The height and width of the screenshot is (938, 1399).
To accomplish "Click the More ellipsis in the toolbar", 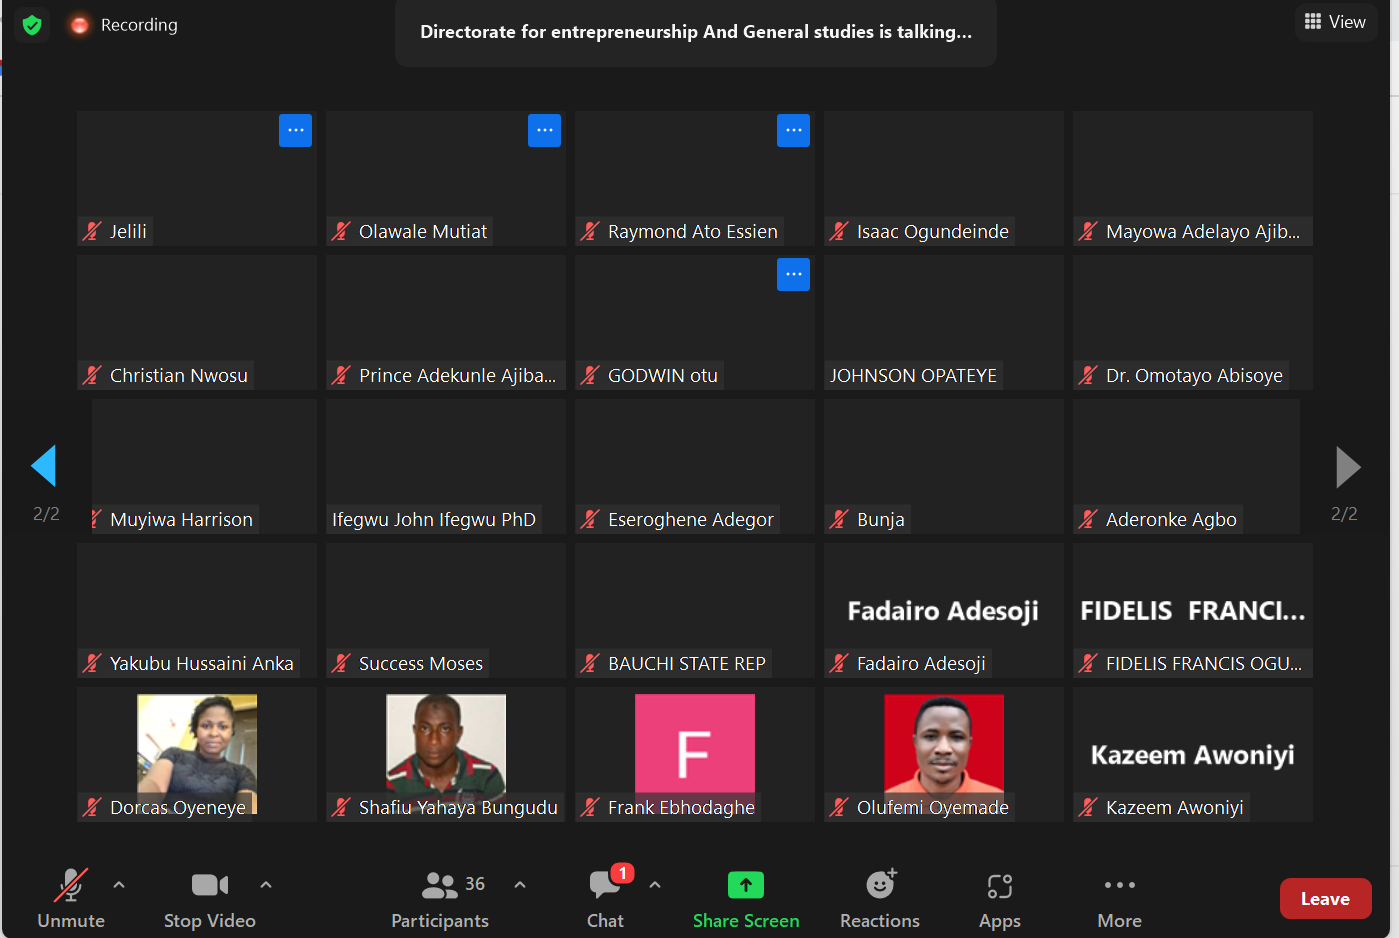I will click(x=1119, y=885).
